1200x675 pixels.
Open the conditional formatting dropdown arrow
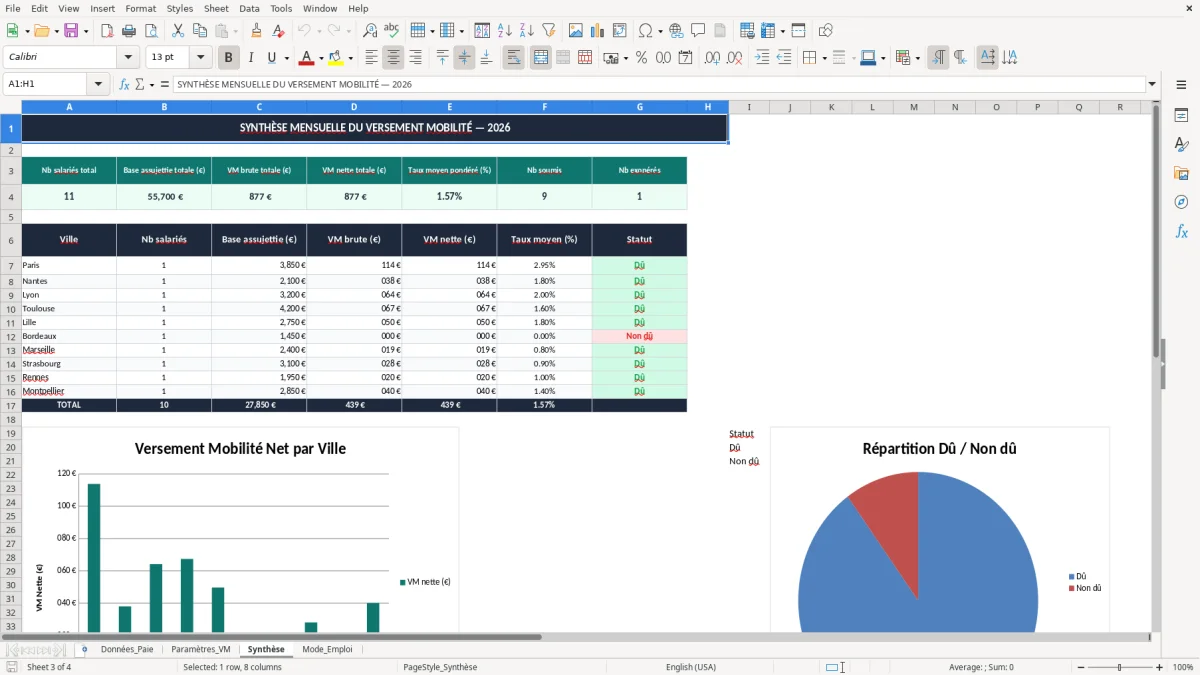pyautogui.click(x=917, y=58)
